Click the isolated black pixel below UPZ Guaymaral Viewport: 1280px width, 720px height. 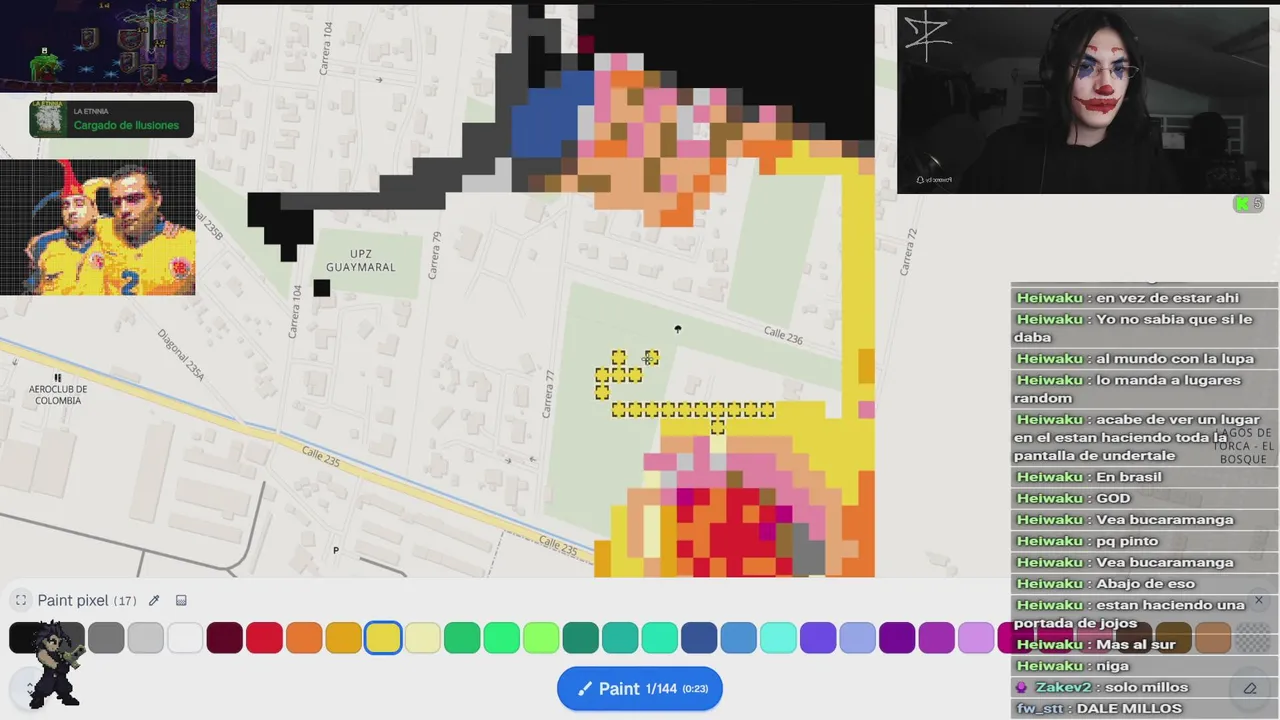point(321,288)
